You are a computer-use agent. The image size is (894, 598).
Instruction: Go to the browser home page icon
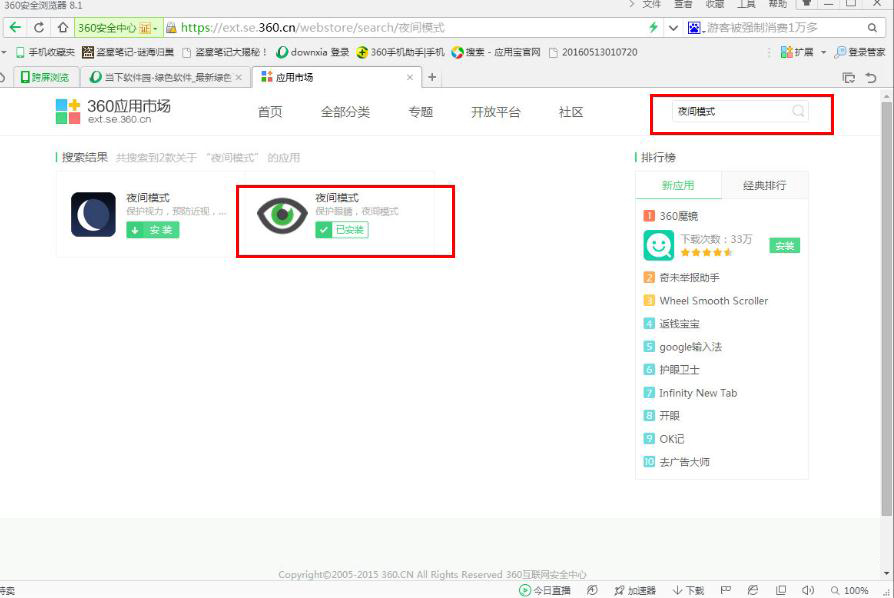click(63, 28)
